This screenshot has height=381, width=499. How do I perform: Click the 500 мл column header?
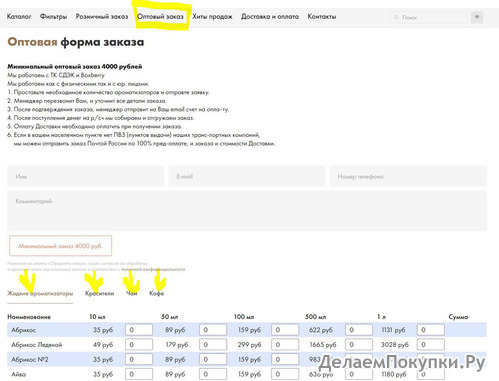pyautogui.click(x=315, y=317)
